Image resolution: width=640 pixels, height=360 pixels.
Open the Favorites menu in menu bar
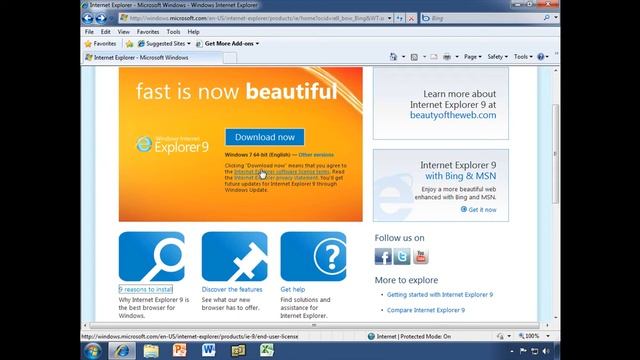pos(148,32)
